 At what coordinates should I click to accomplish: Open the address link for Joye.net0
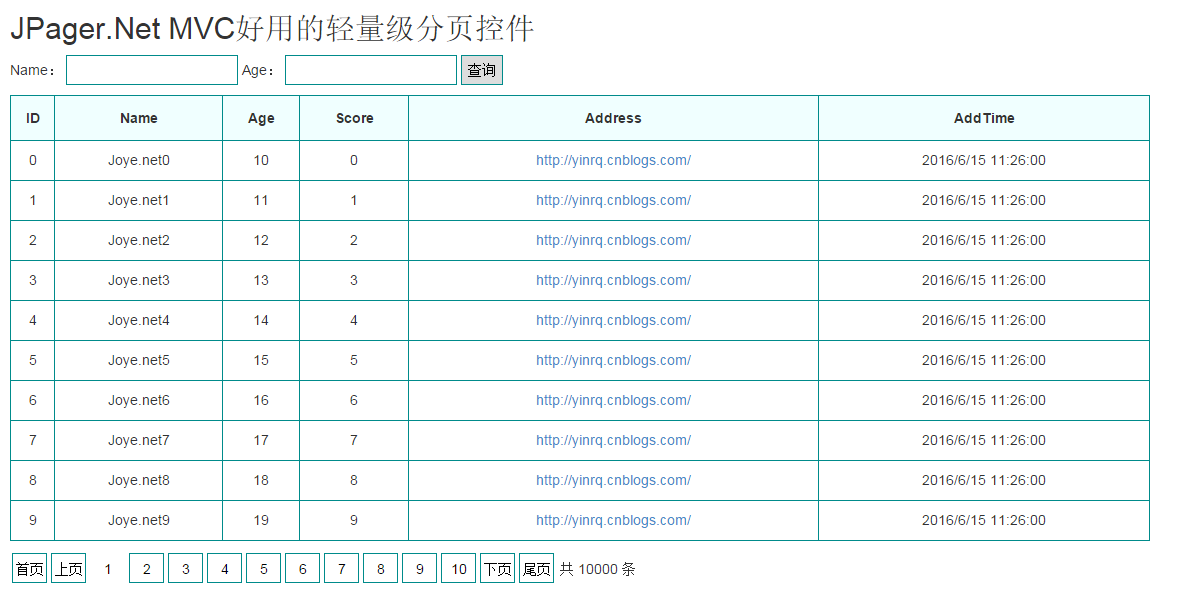click(x=613, y=160)
